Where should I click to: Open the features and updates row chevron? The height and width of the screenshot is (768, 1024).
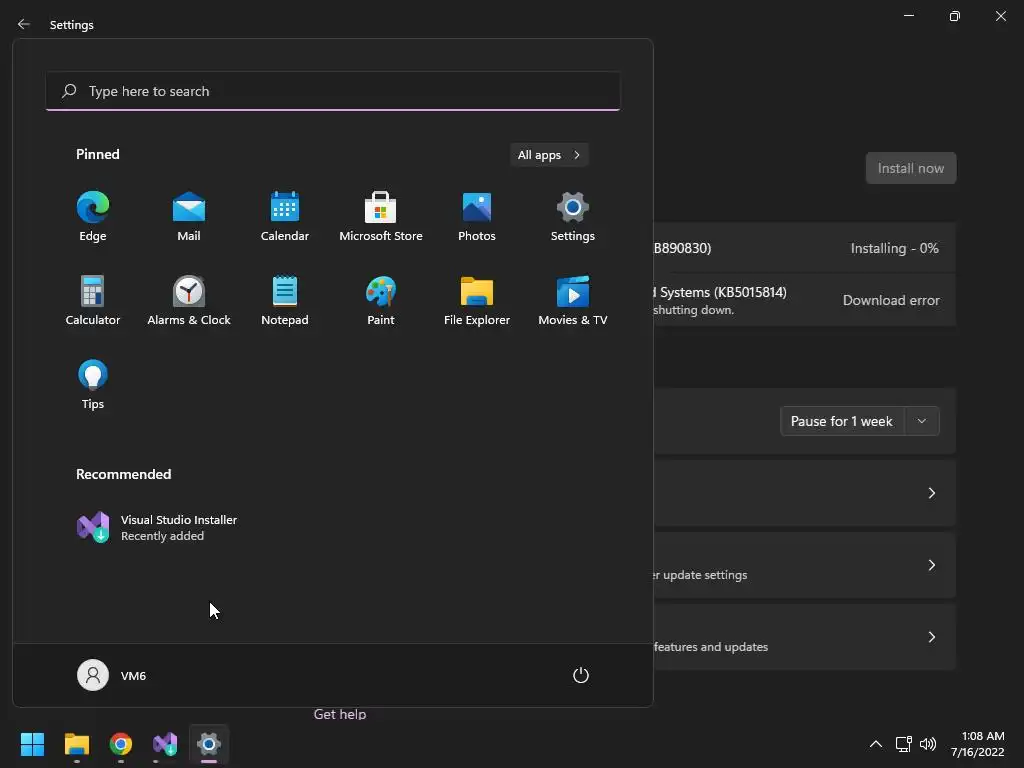[931, 637]
